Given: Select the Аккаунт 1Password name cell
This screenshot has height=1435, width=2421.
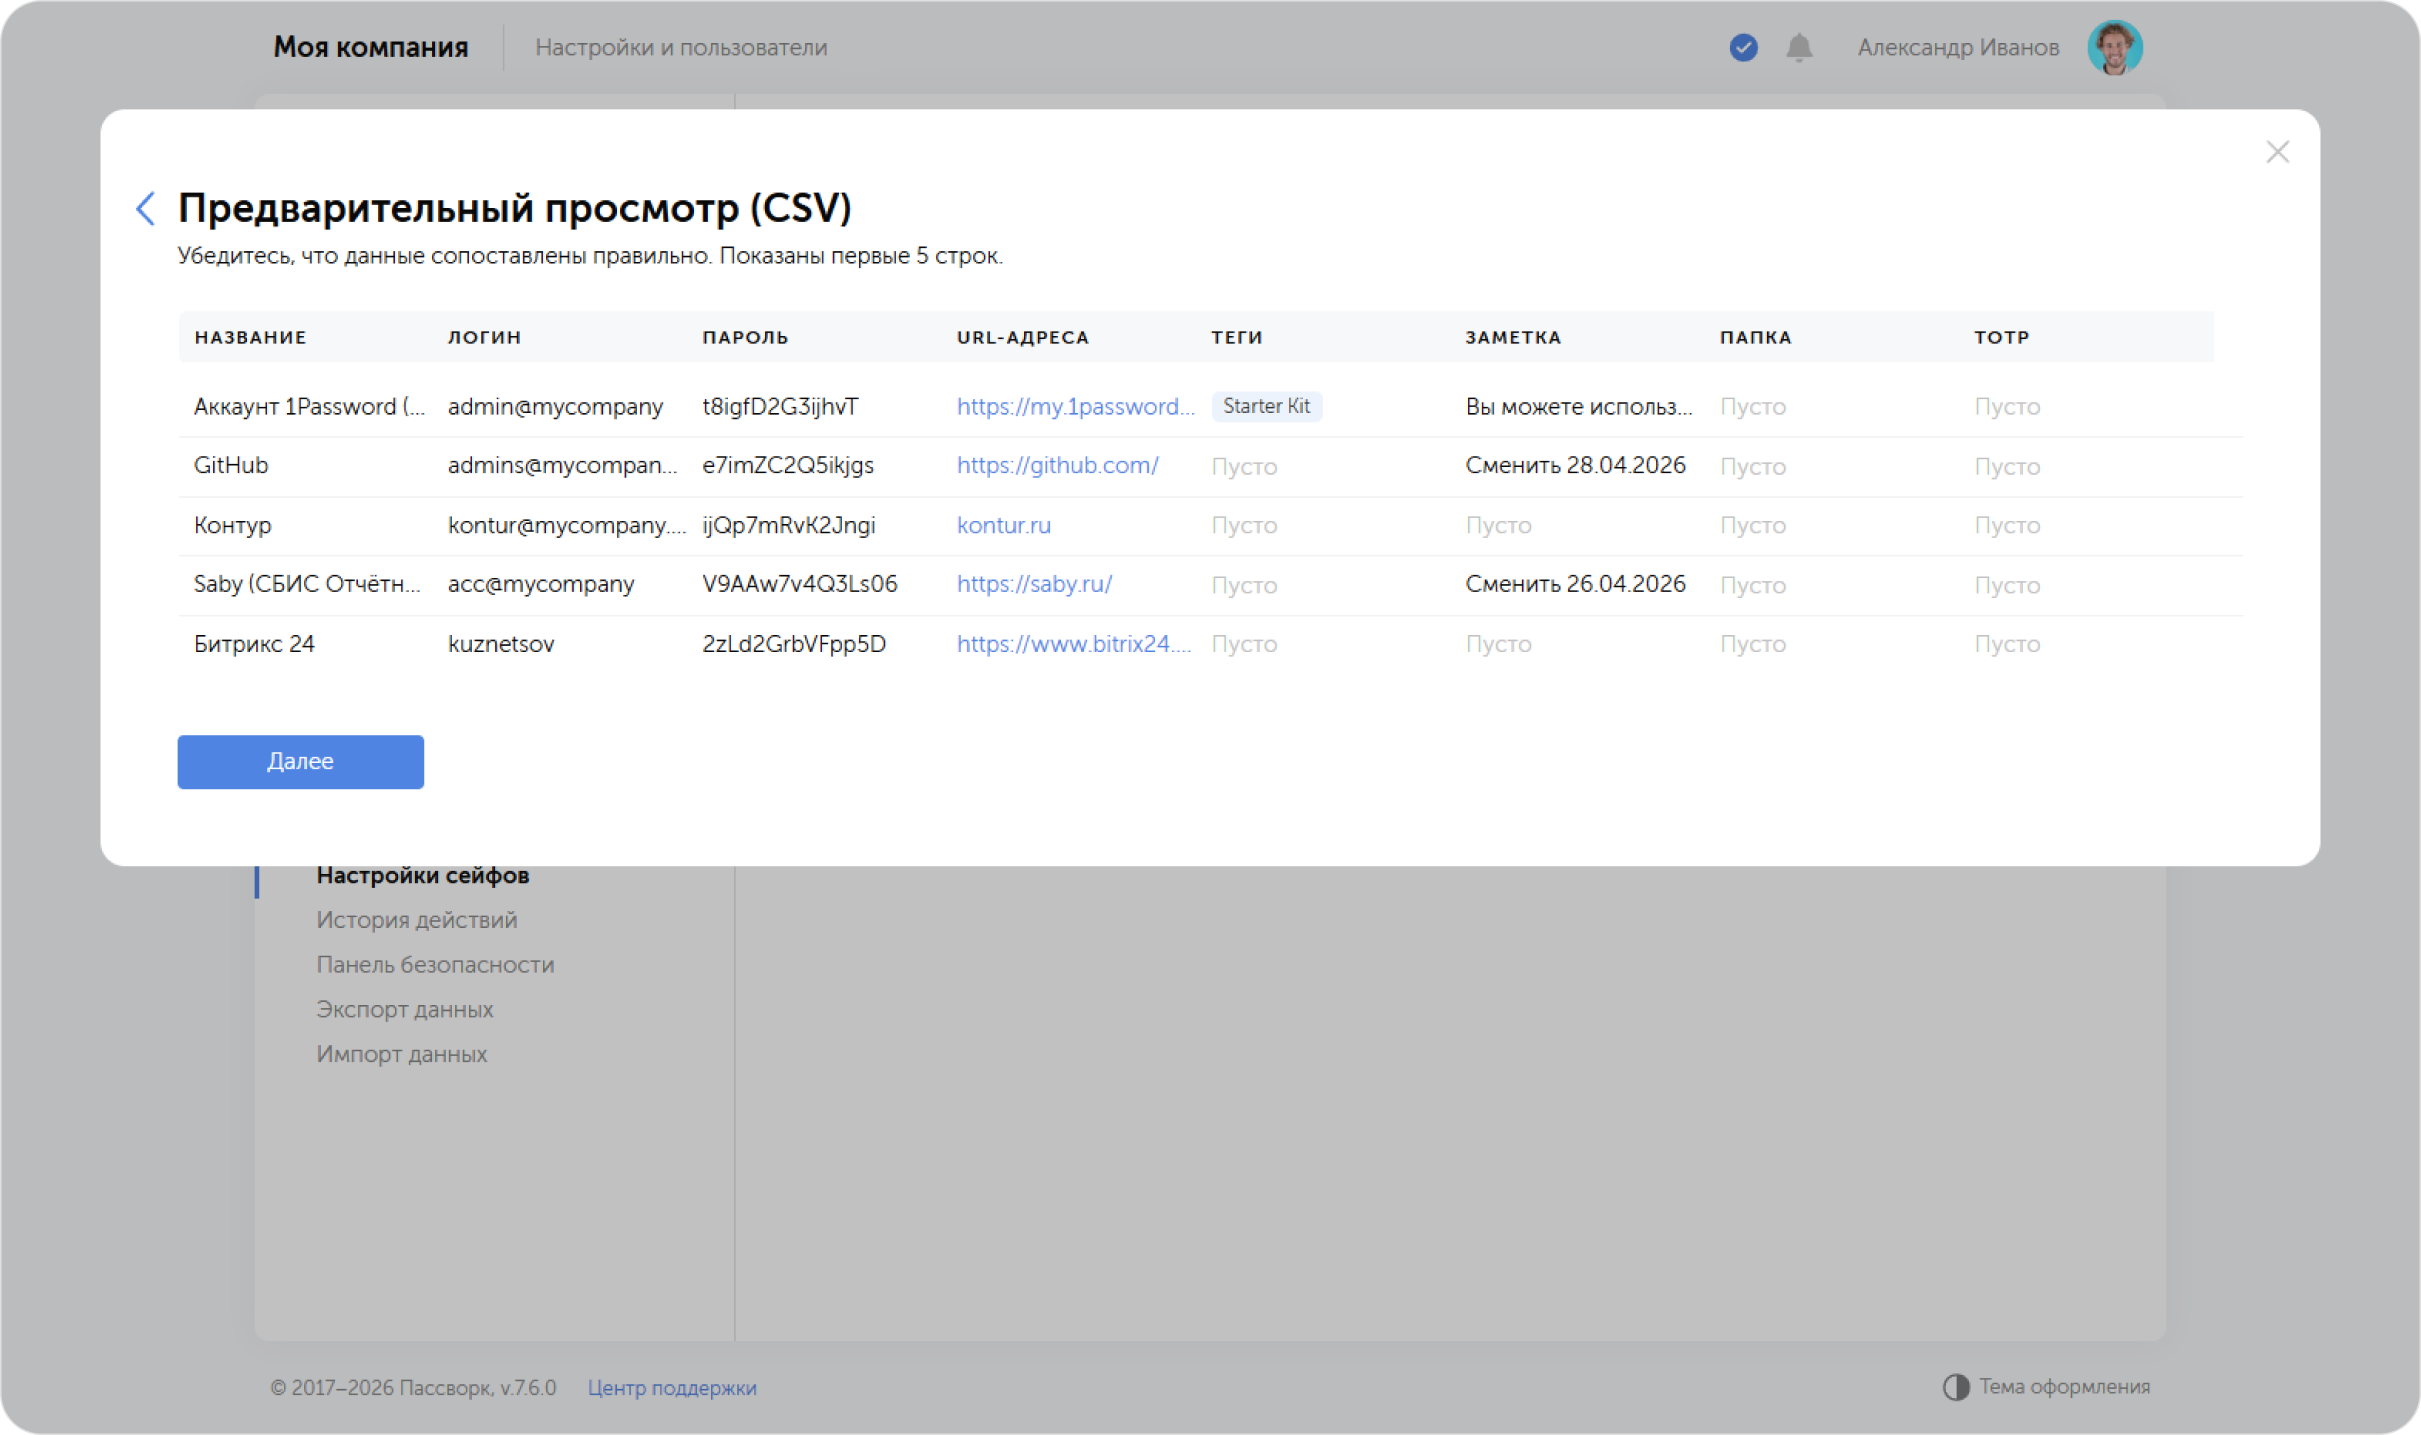Looking at the screenshot, I should pyautogui.click(x=309, y=407).
